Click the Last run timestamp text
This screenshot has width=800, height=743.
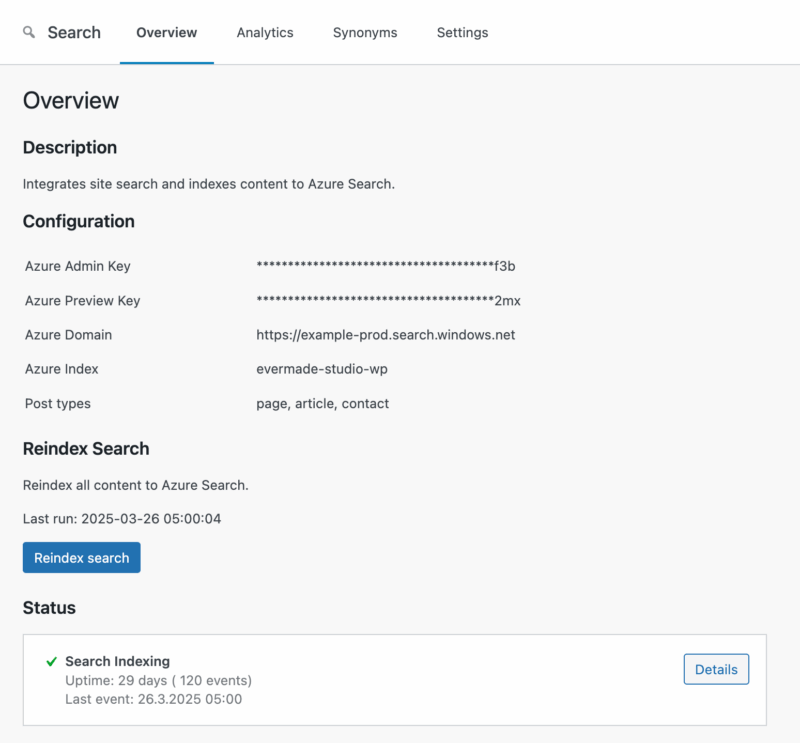click(122, 519)
